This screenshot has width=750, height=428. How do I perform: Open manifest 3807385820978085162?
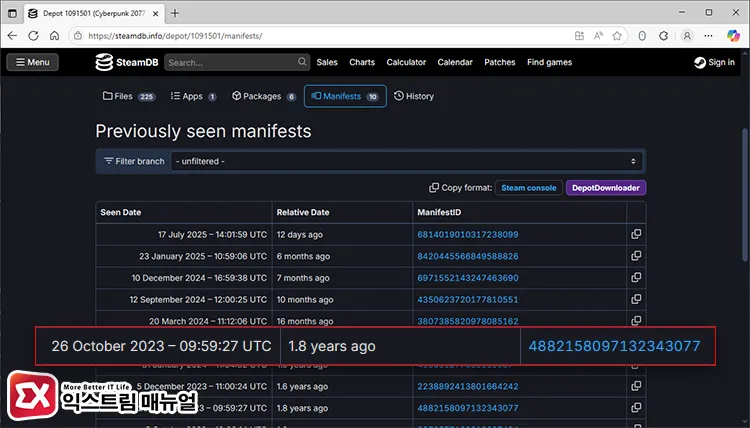click(468, 321)
